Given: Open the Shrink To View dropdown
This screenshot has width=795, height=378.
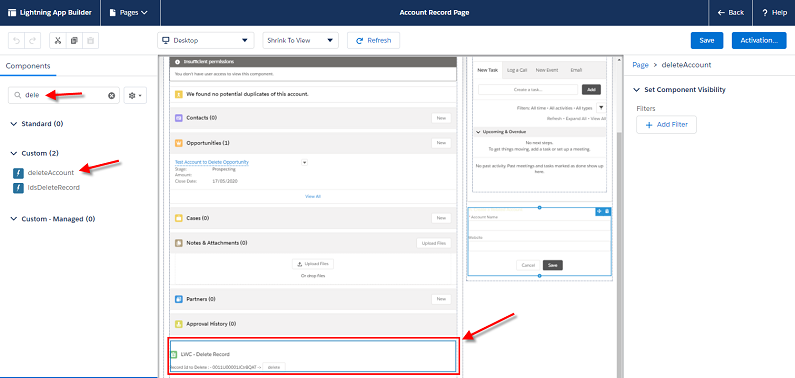Looking at the screenshot, I should pyautogui.click(x=300, y=41).
